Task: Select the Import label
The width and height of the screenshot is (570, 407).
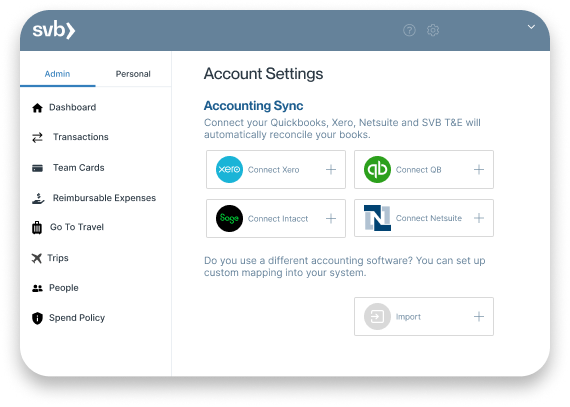Action: tap(408, 317)
